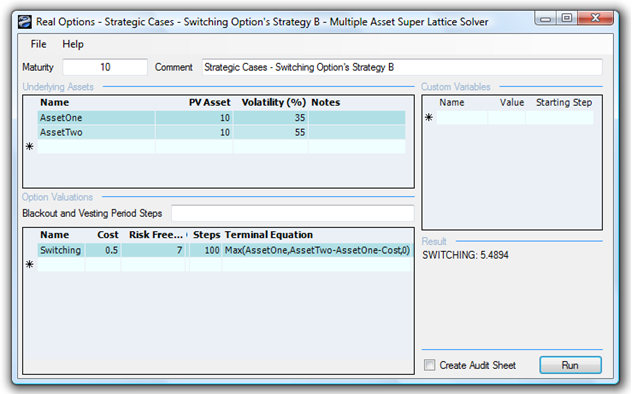Select the AssetOne name cell
This screenshot has height=394, width=632.
point(96,118)
